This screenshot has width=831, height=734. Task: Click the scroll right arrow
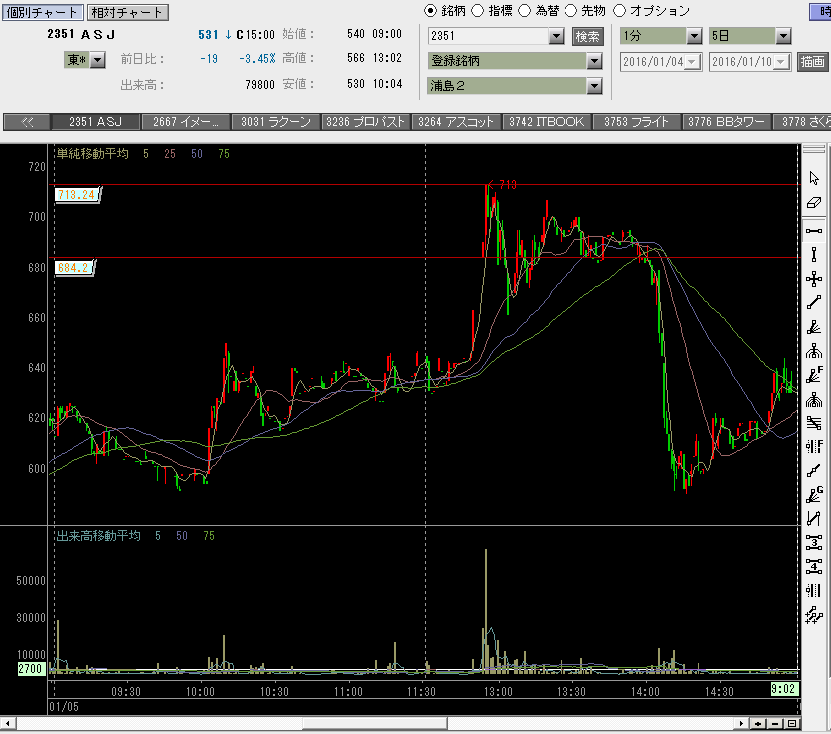[741, 723]
